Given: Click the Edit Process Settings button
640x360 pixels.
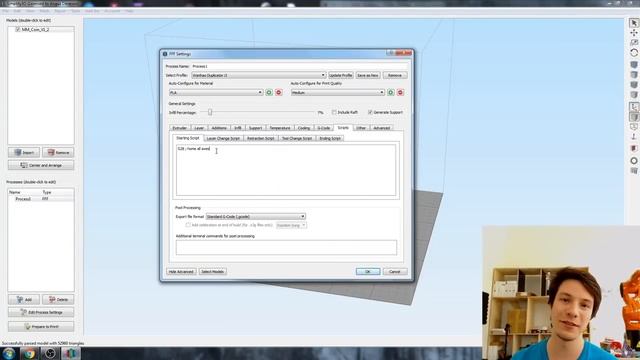Looking at the screenshot, I should point(41,312).
